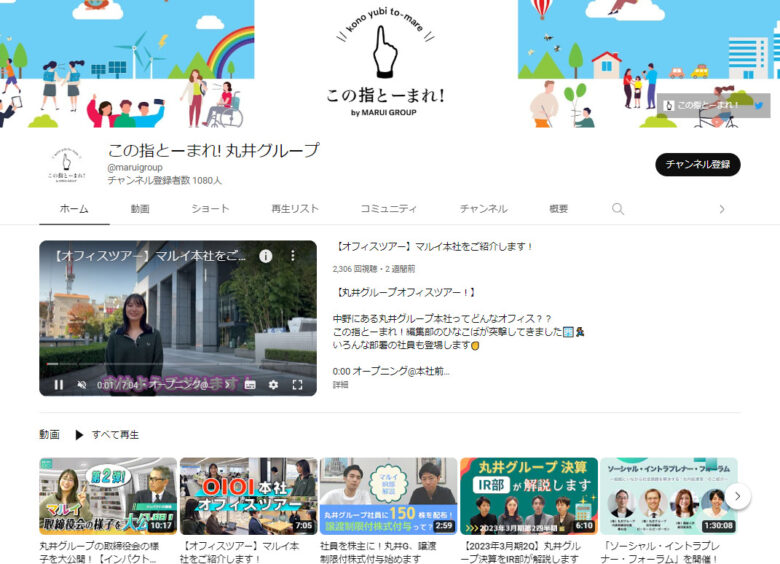Open the ホーム tab
Image resolution: width=780 pixels, height=564 pixels.
point(74,208)
